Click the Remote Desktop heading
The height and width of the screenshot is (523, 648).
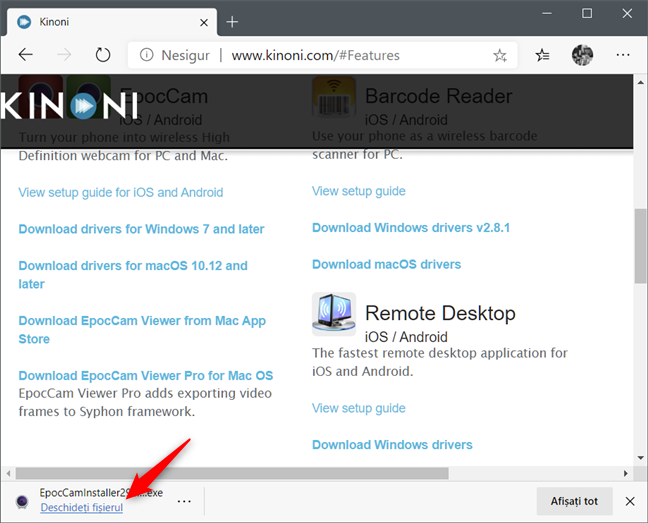tap(440, 313)
